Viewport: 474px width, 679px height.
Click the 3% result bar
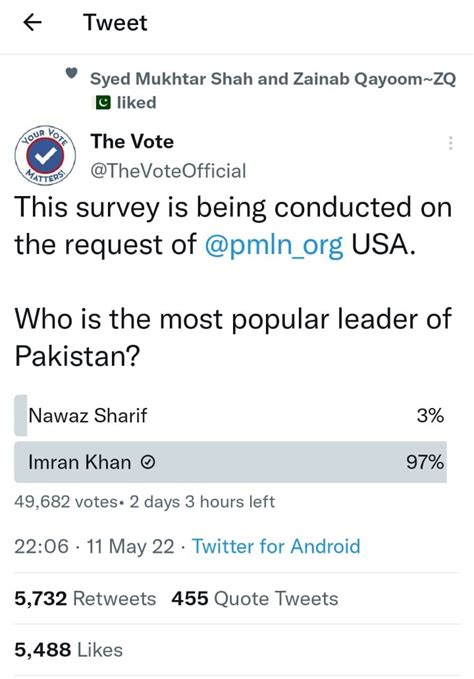[21, 415]
